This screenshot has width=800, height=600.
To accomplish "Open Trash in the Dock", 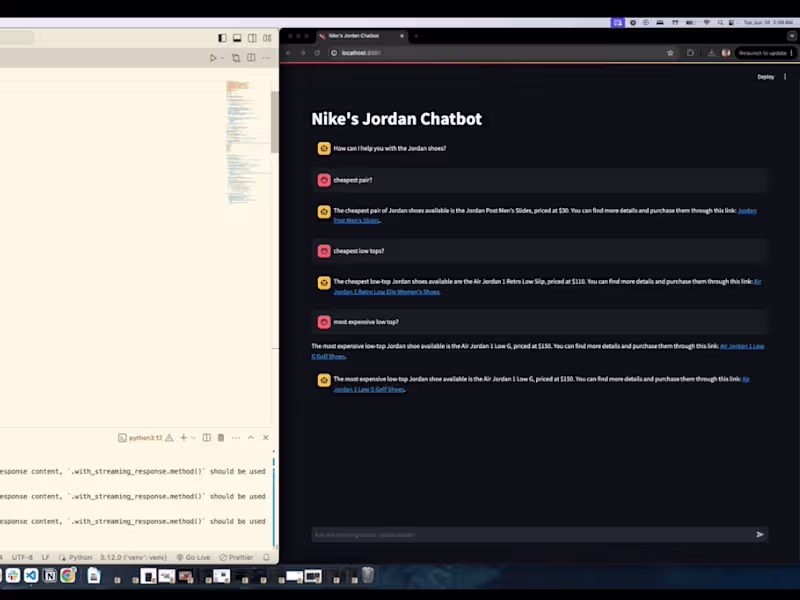I will 368,576.
